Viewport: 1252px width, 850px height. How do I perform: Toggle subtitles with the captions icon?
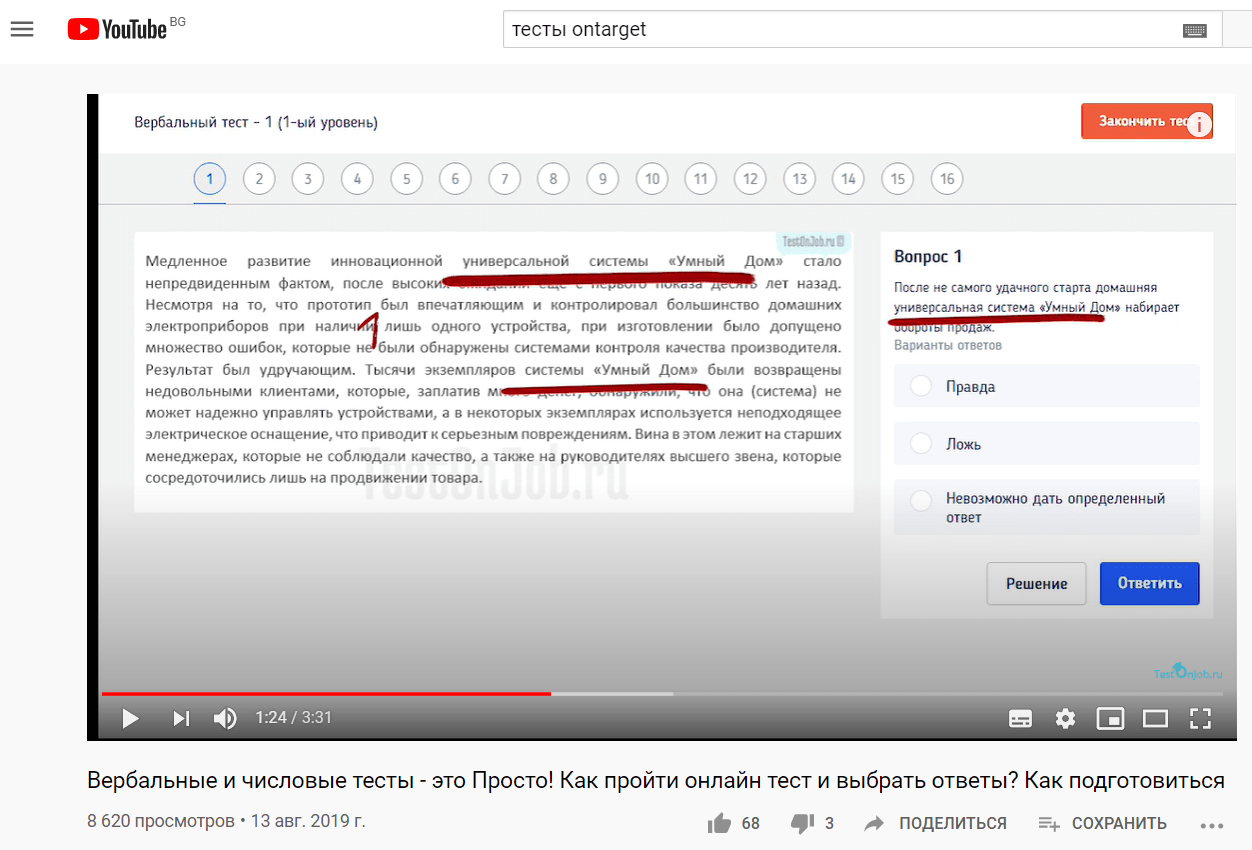point(1020,718)
